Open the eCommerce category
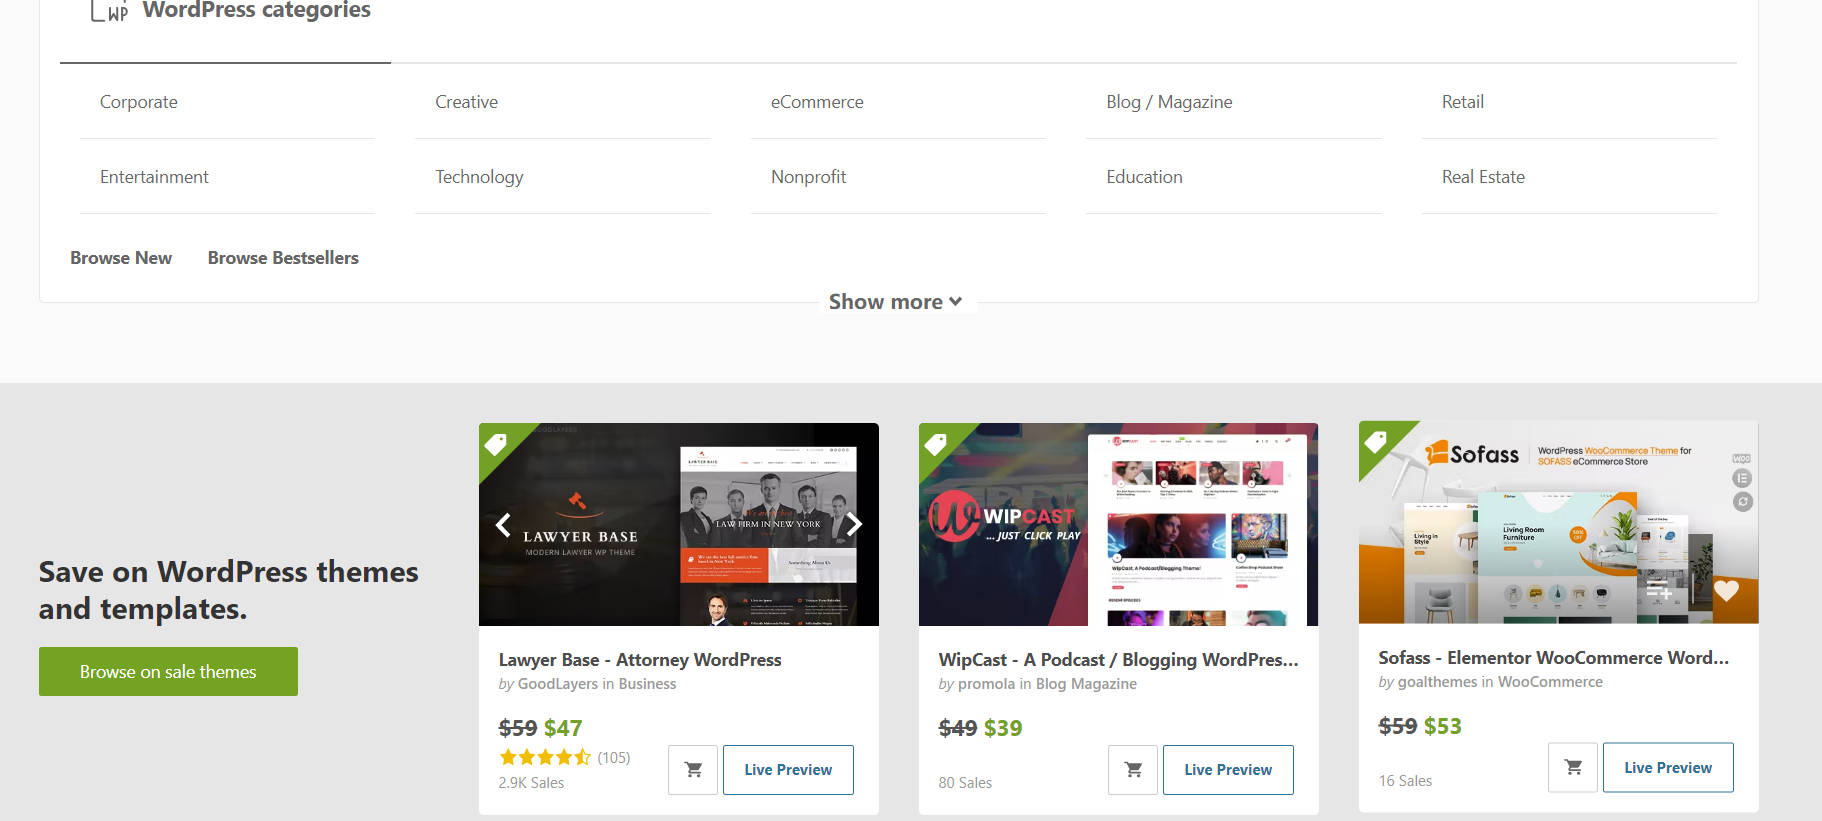The height and width of the screenshot is (821, 1822). pos(817,102)
